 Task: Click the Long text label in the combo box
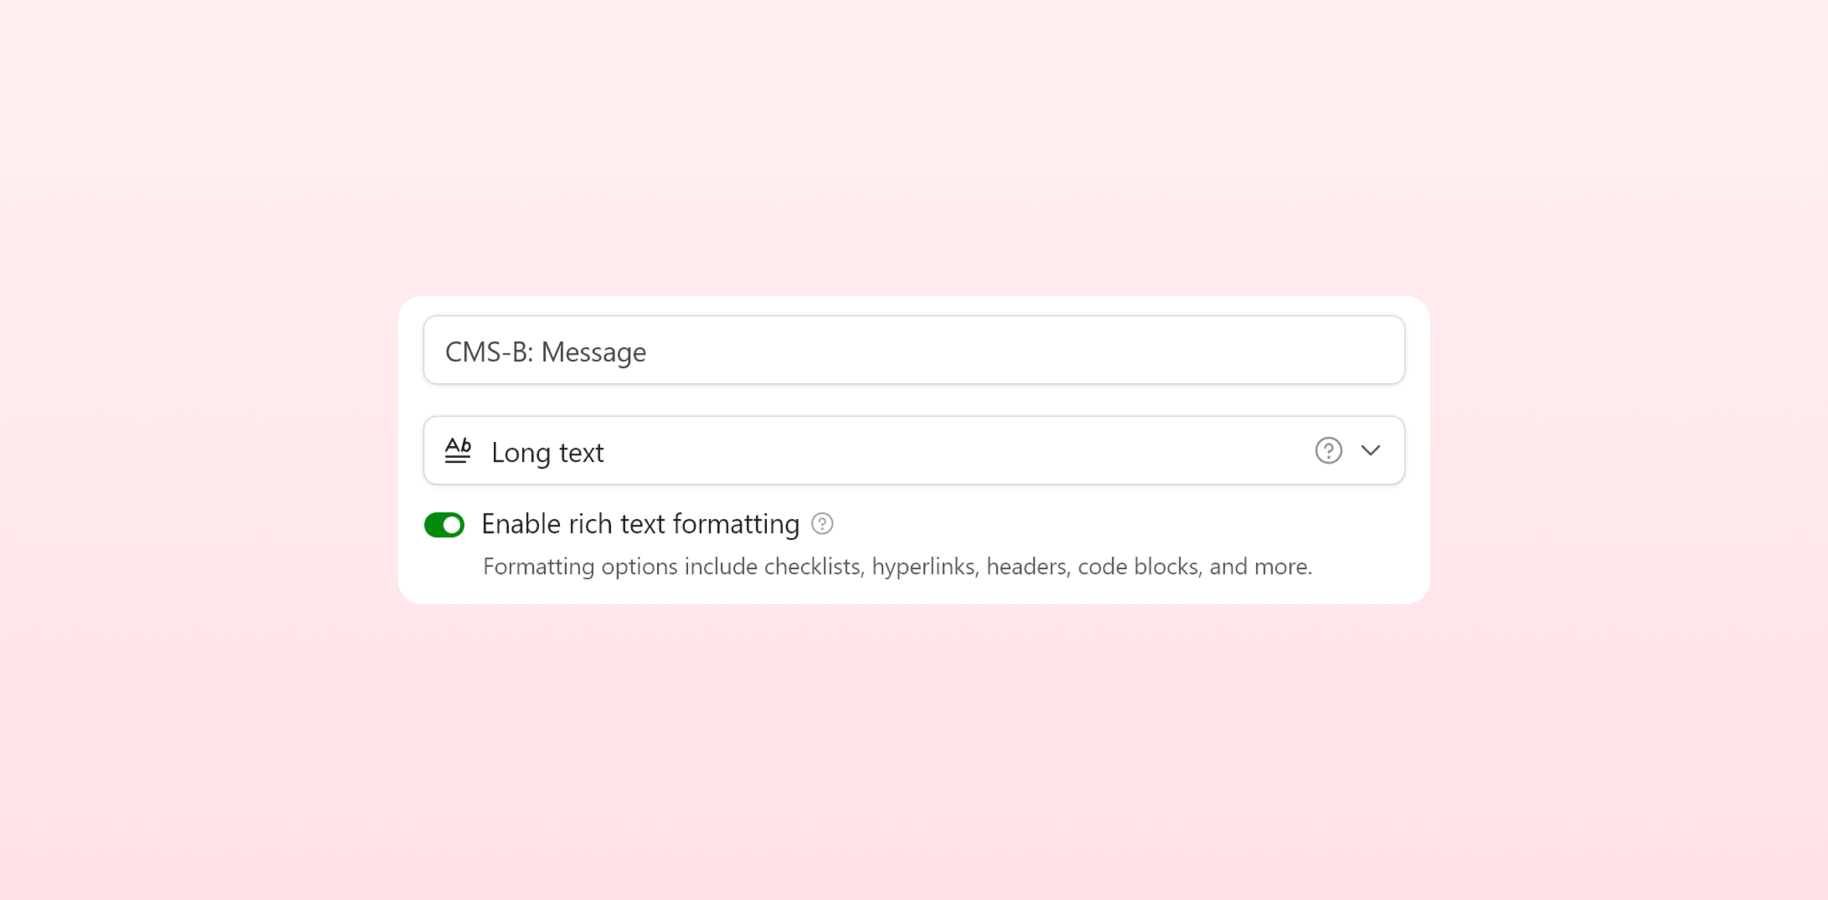547,452
